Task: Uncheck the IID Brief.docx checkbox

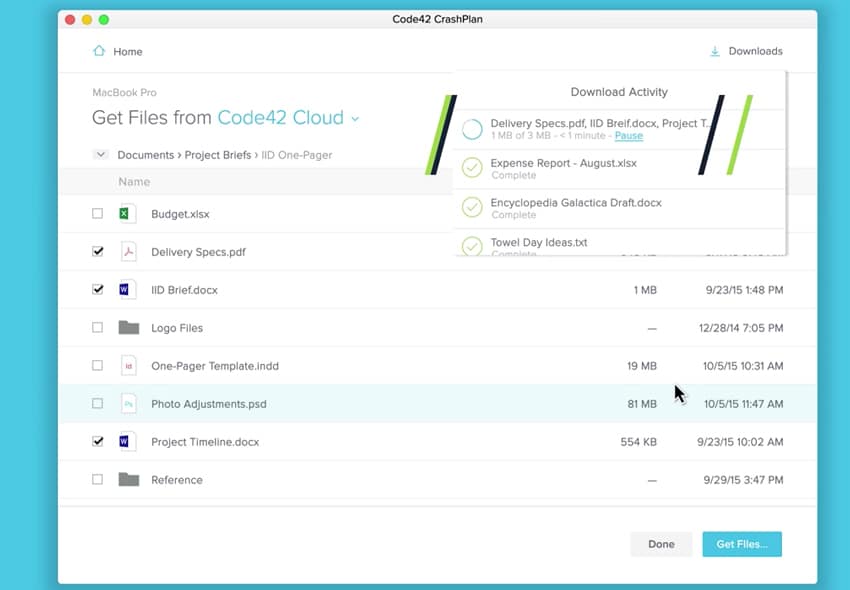Action: point(98,289)
